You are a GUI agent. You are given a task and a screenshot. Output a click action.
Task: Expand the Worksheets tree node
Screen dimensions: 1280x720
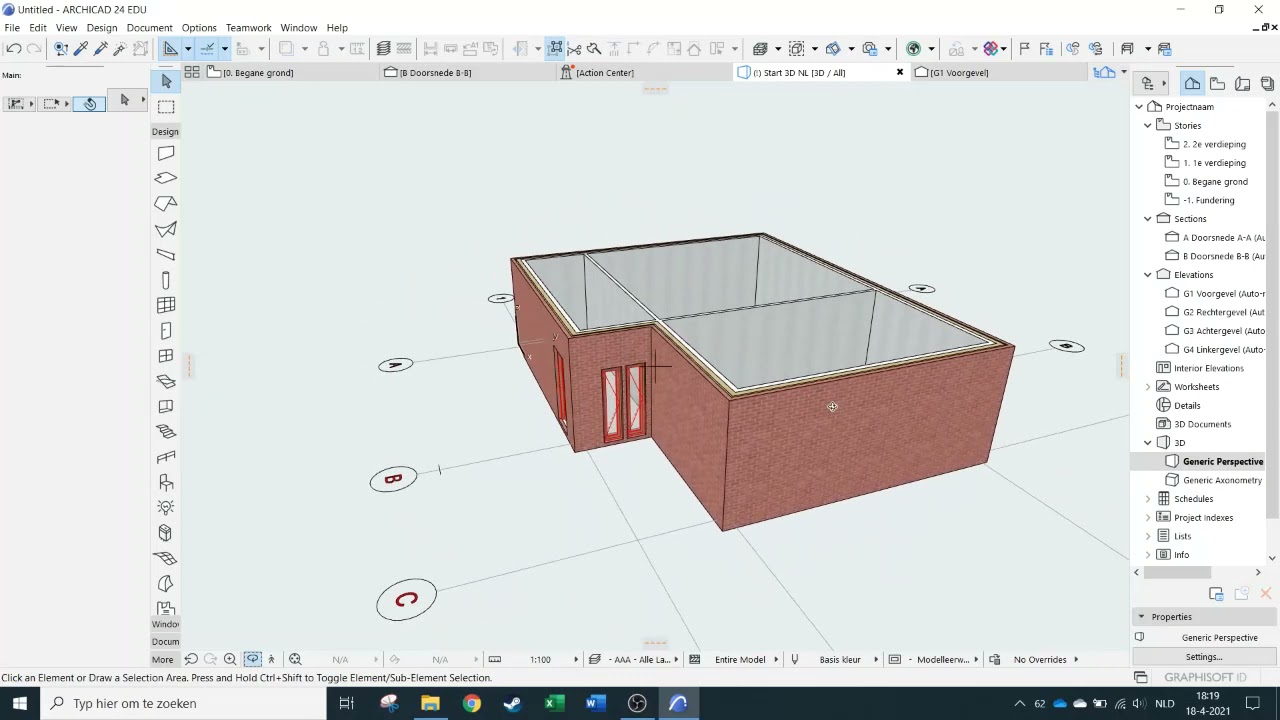[x=1148, y=386]
